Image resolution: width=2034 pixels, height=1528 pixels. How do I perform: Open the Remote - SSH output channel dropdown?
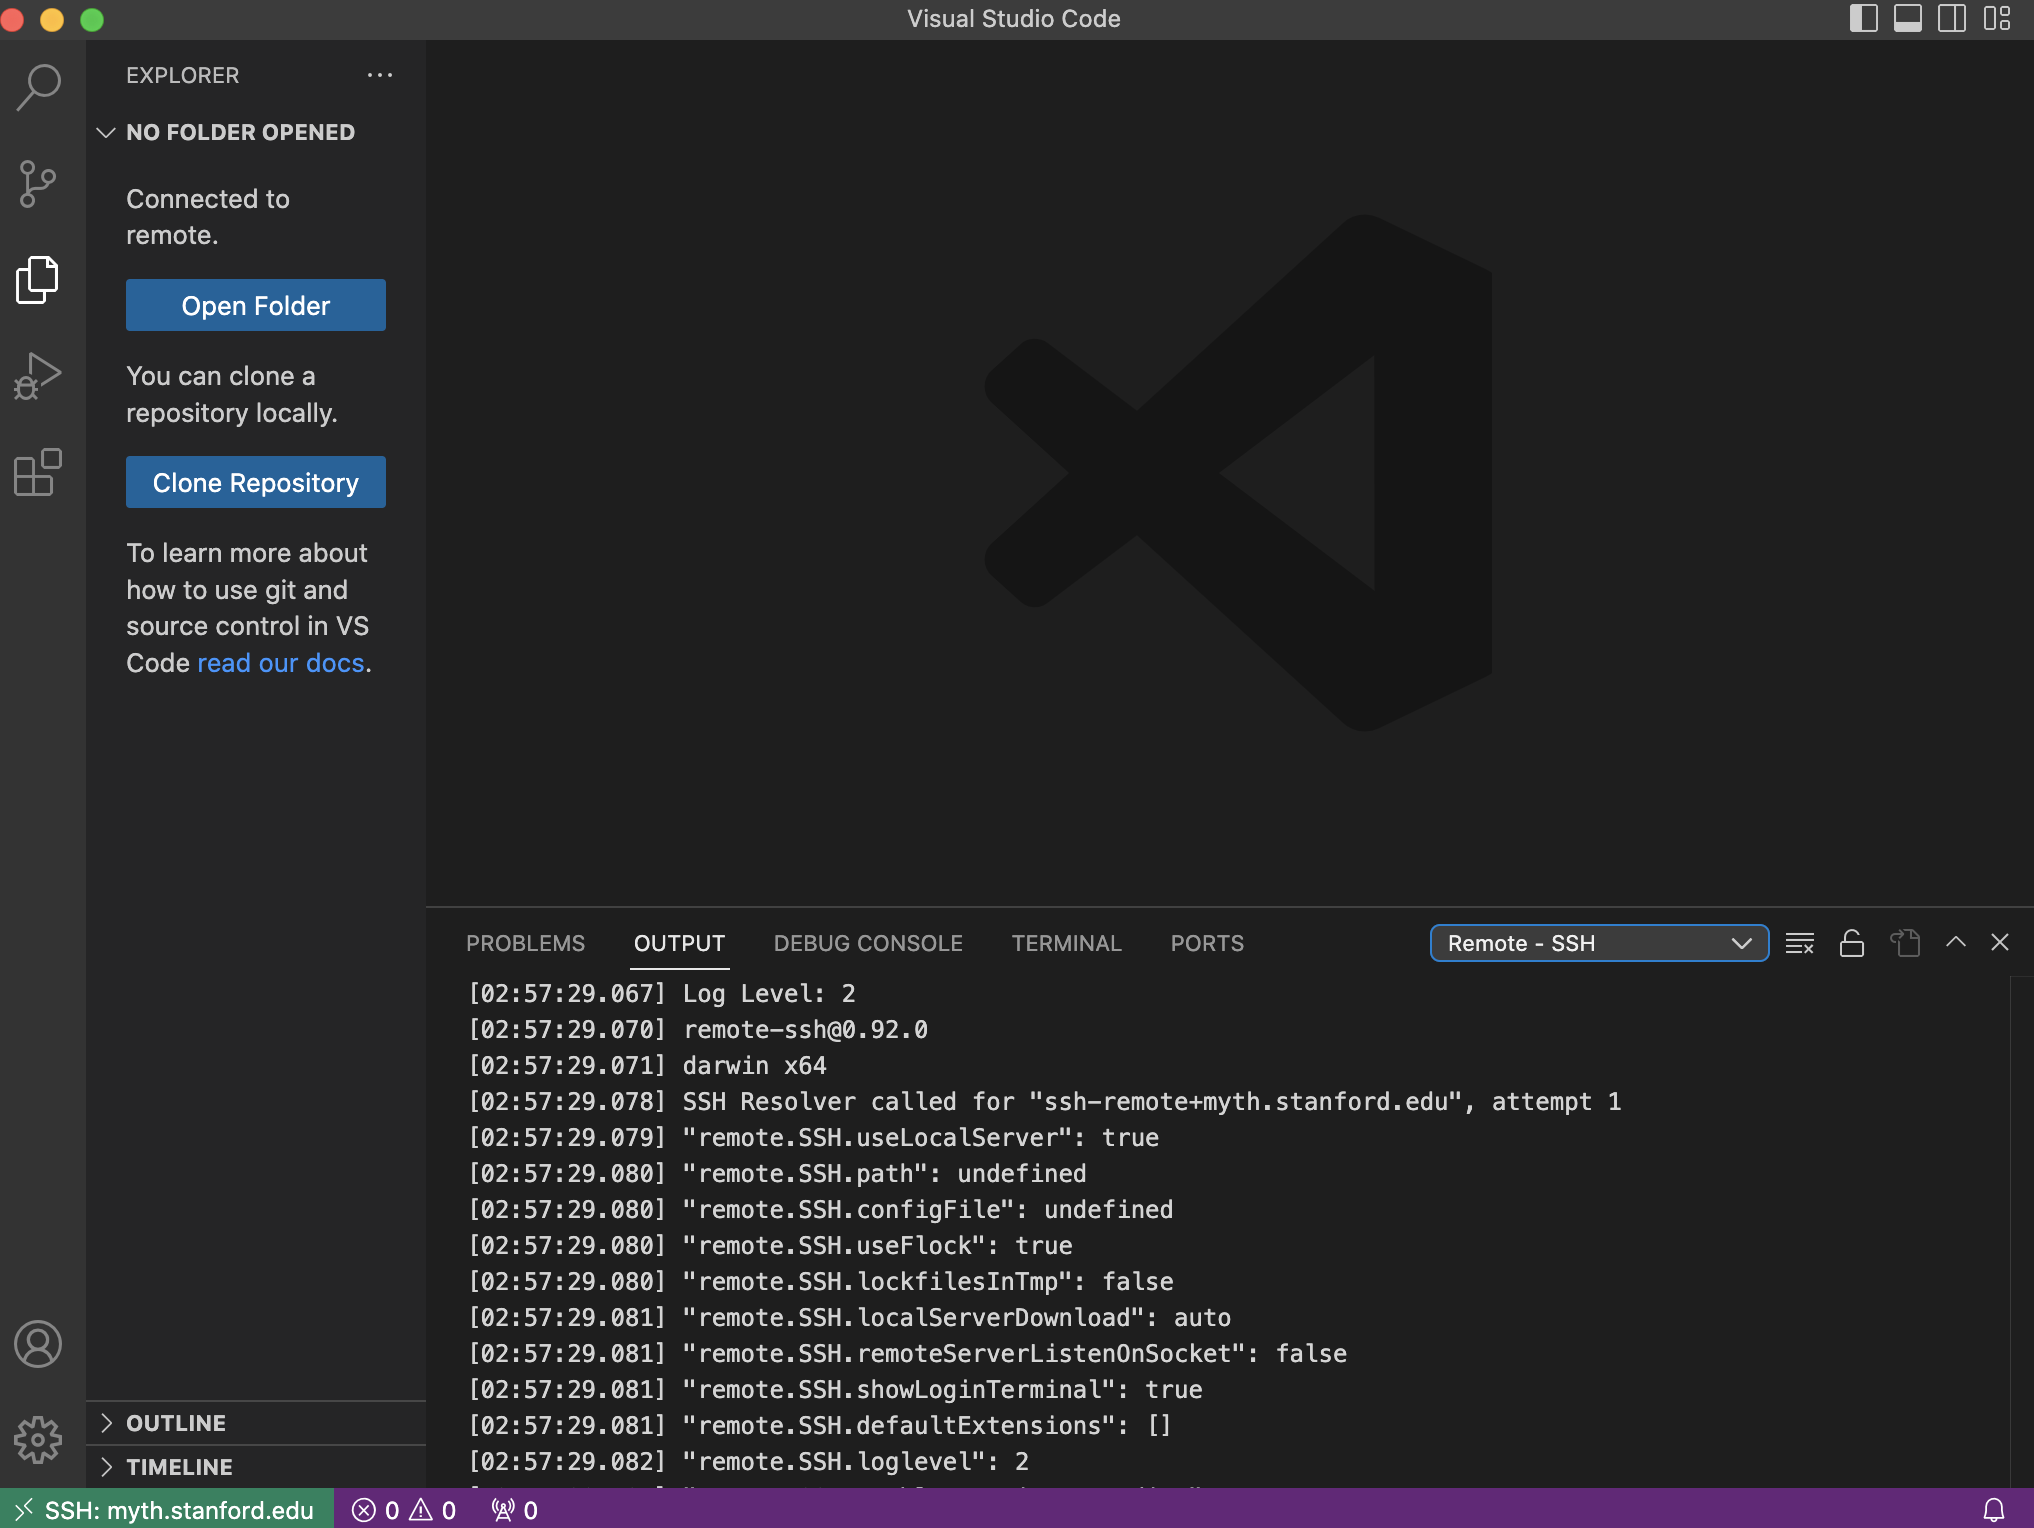coord(1599,943)
